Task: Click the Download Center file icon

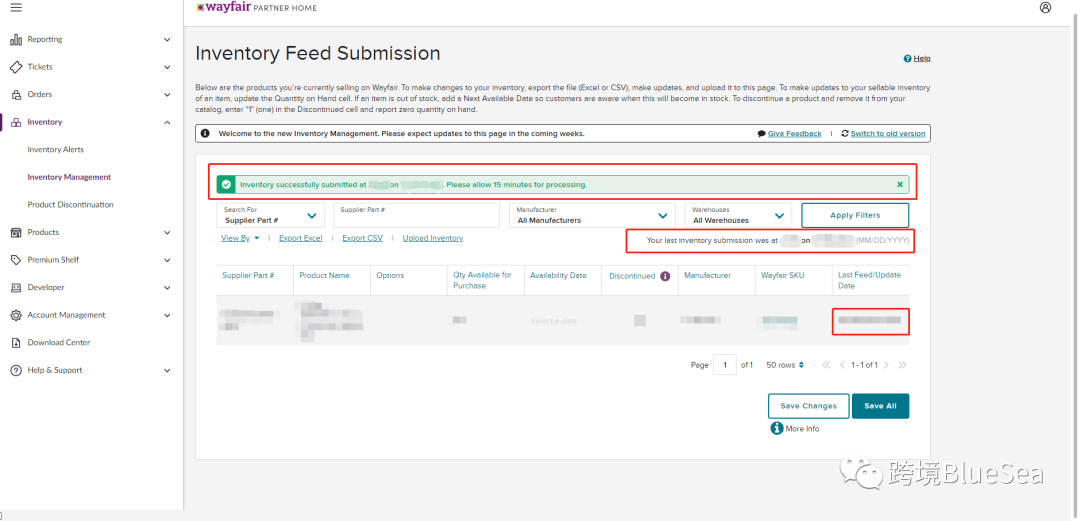Action: pos(16,343)
